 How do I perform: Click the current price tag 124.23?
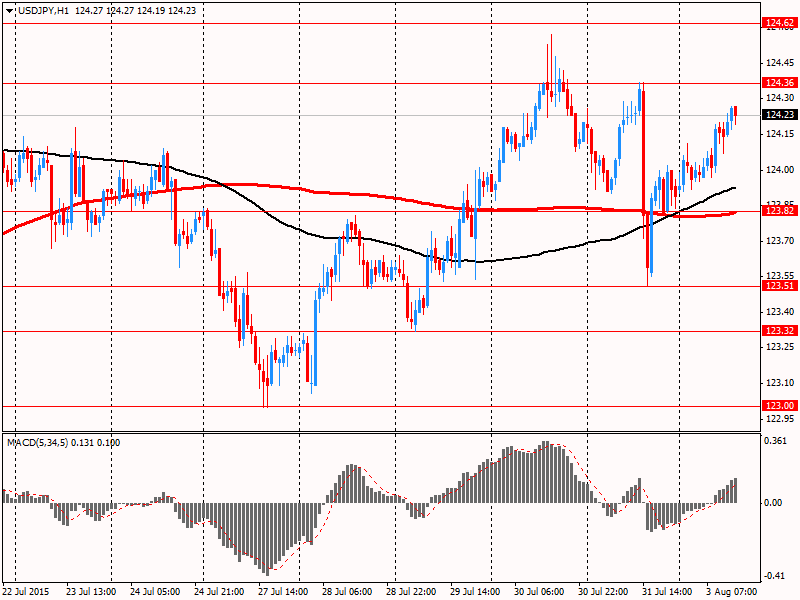(x=779, y=115)
